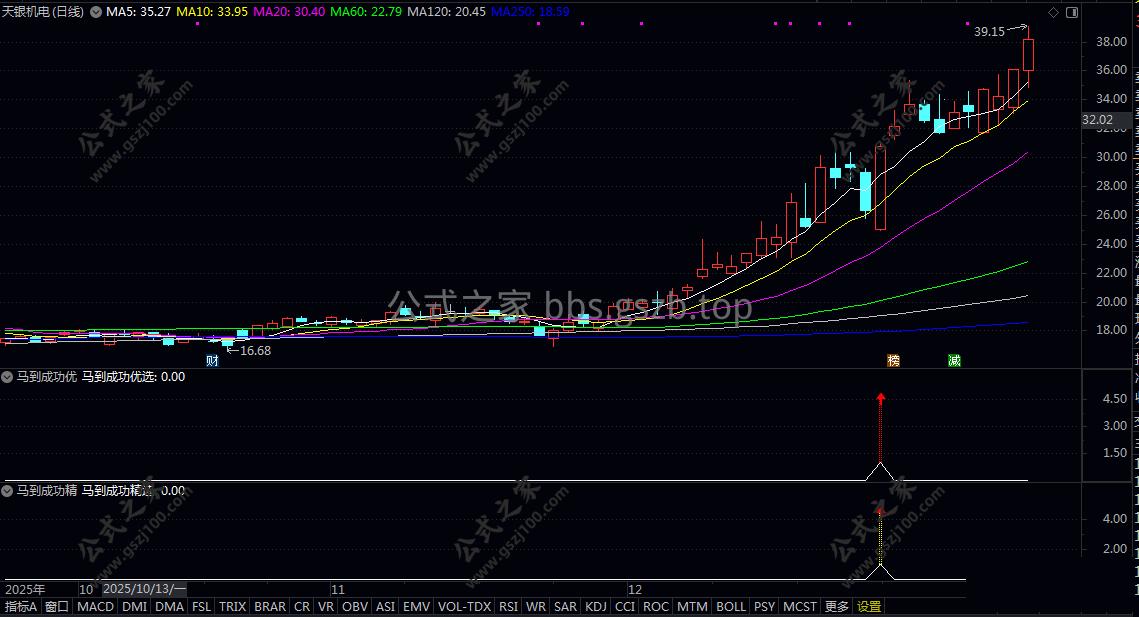Pick the PSY indicator tab
The image size is (1139, 617).
tap(764, 607)
